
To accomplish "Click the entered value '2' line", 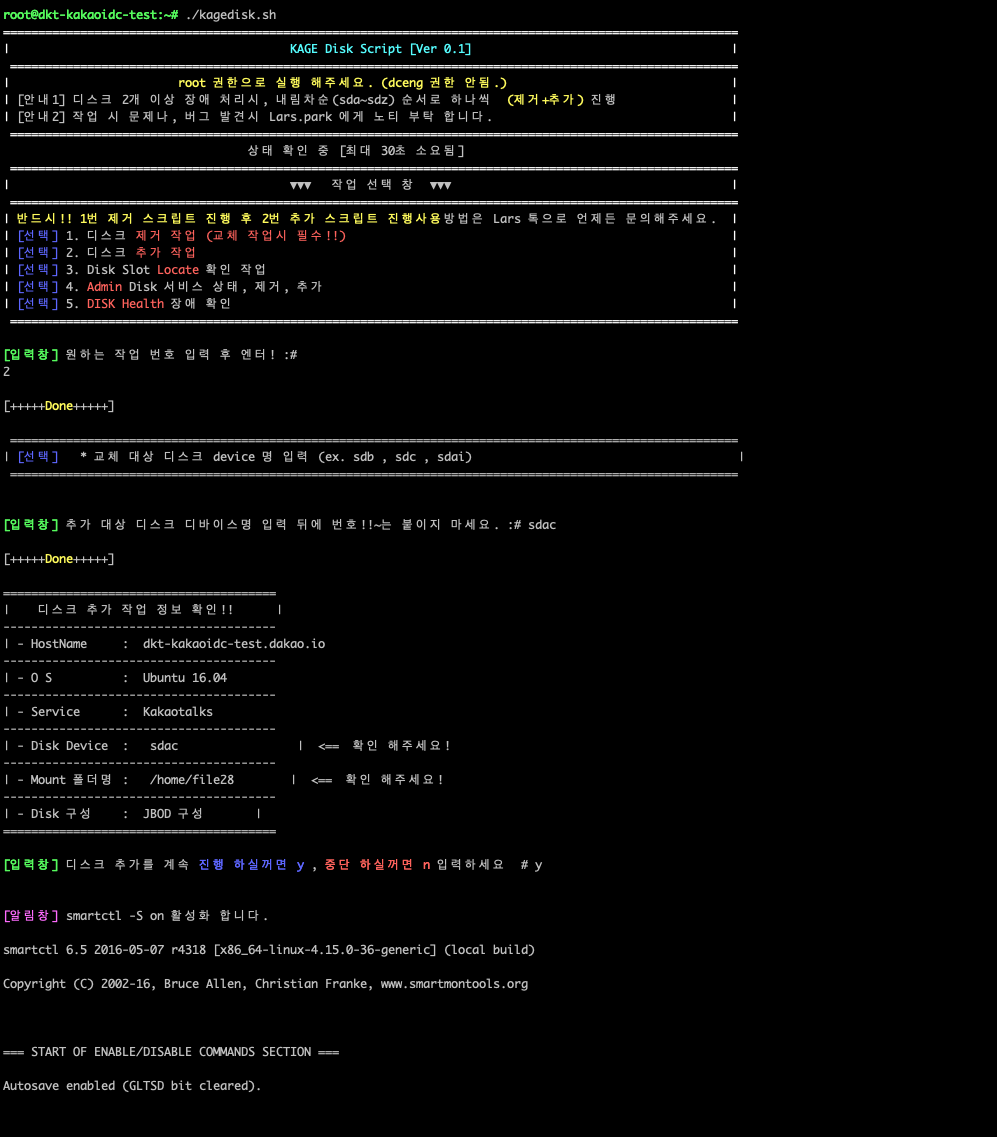I will (x=7, y=372).
